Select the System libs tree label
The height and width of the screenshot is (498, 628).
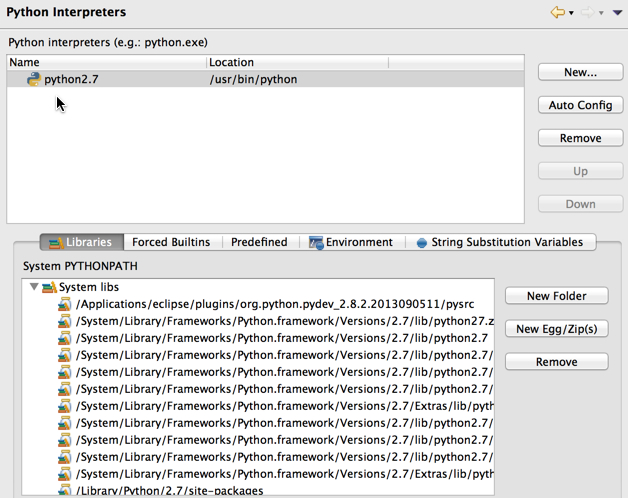pyautogui.click(x=89, y=287)
